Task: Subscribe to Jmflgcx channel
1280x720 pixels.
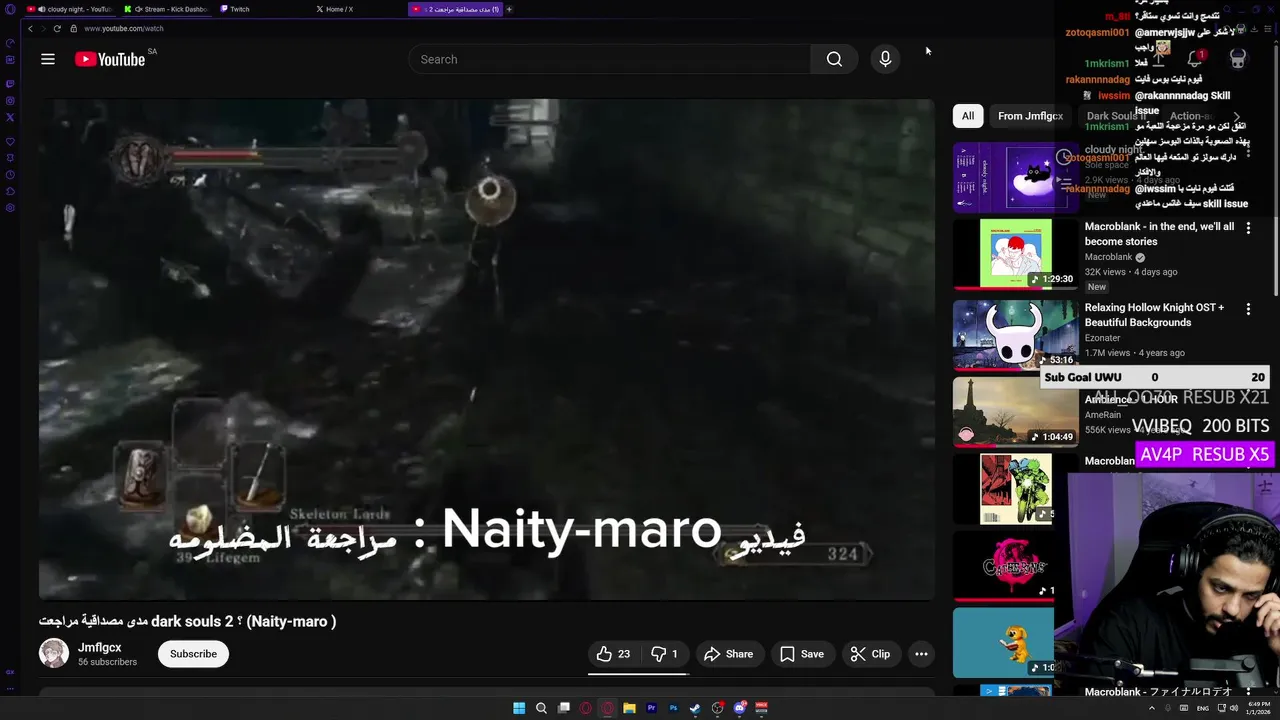Action: [193, 654]
